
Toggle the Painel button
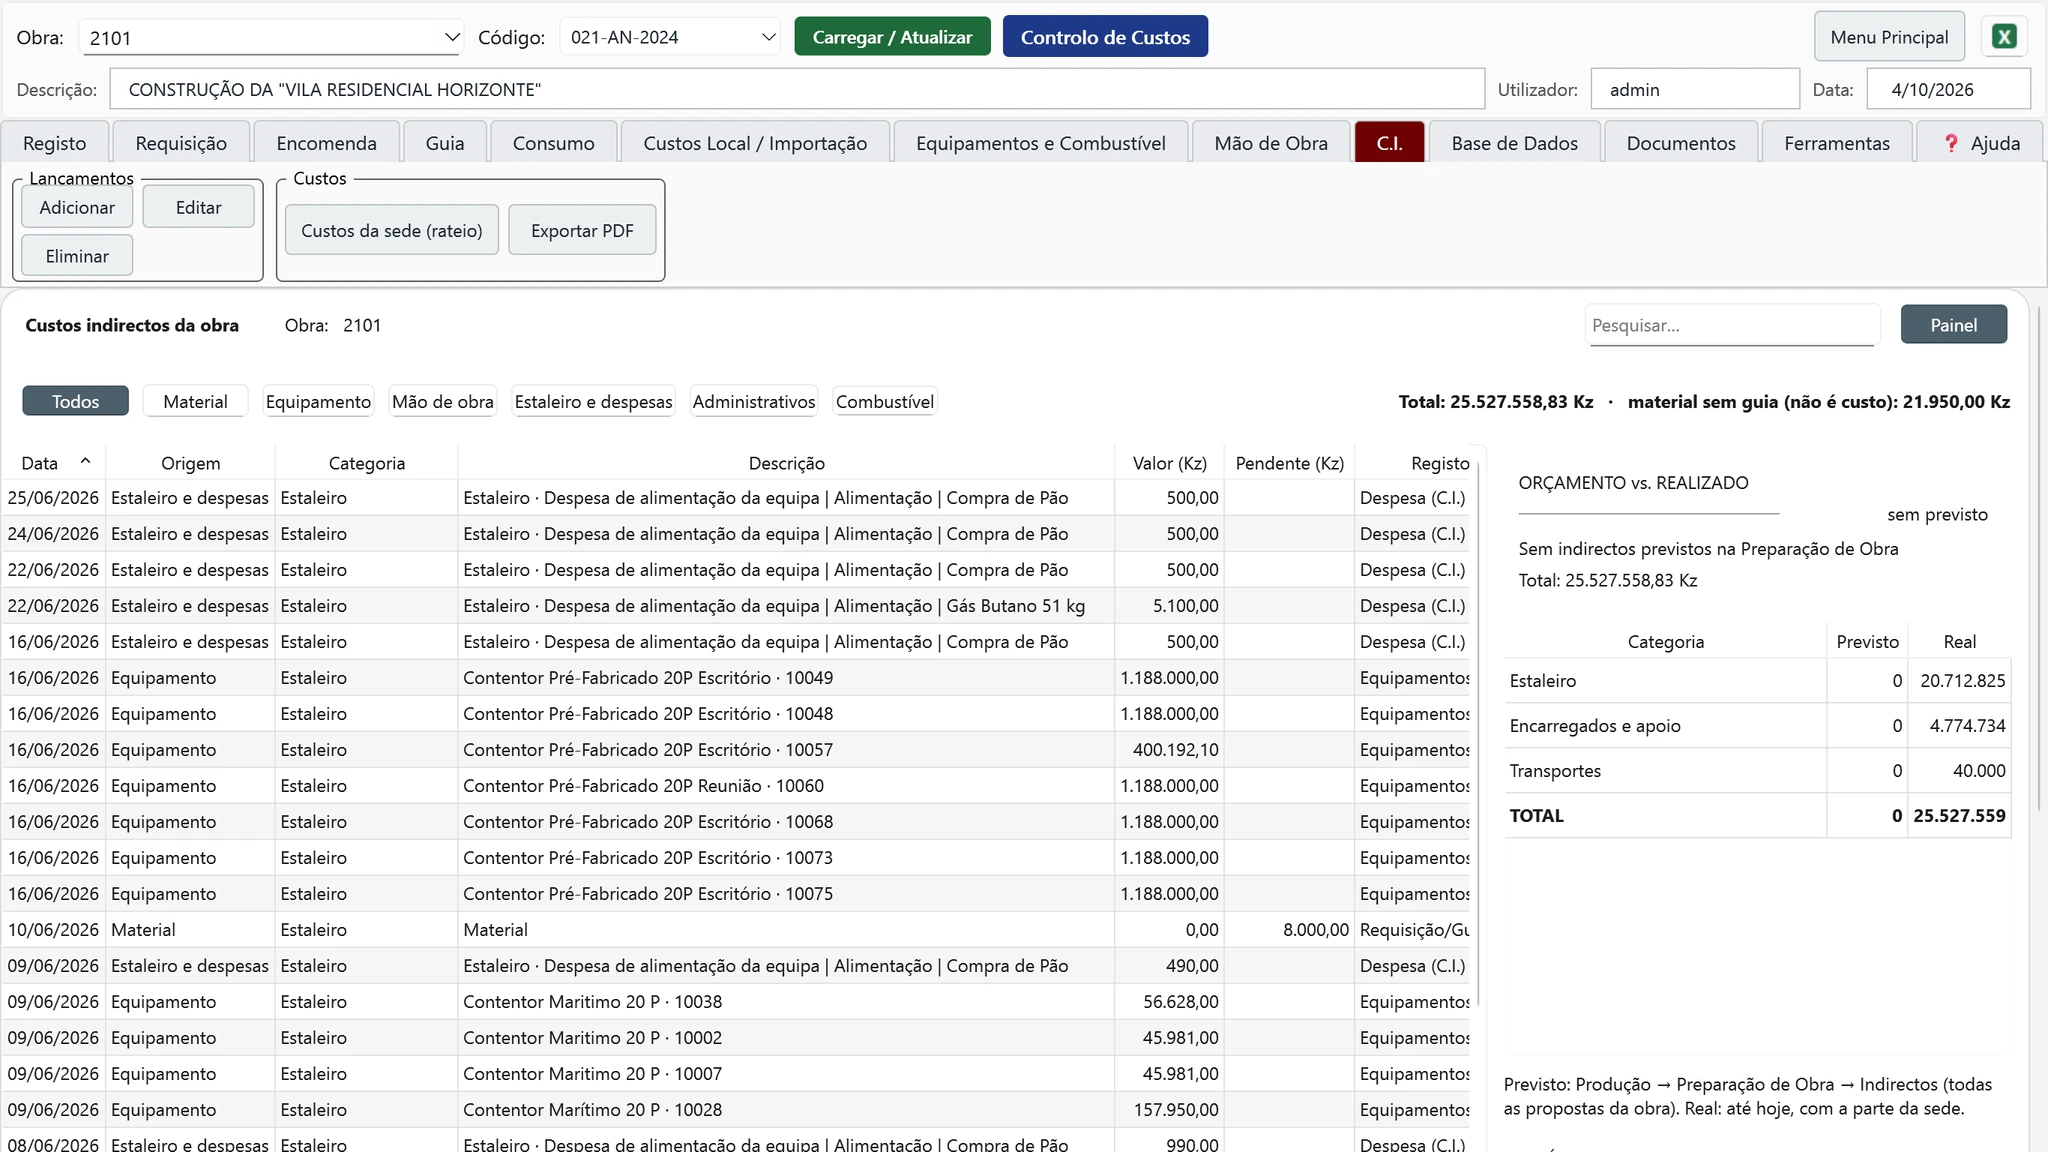pyautogui.click(x=1953, y=325)
